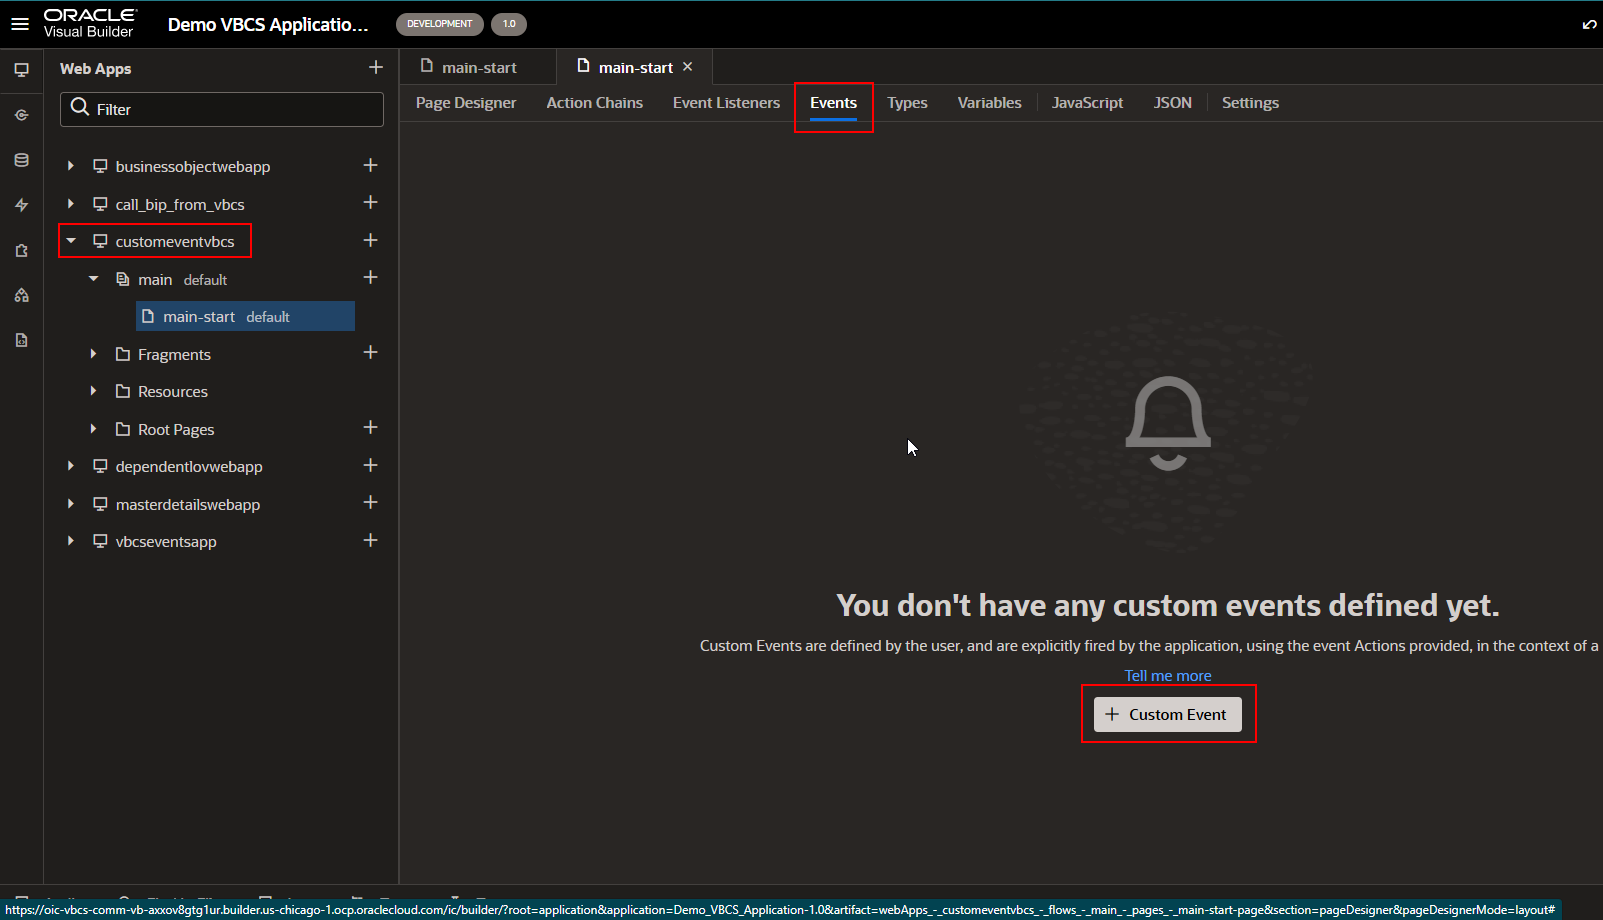Open the Settings tab
Viewport: 1603px width, 920px height.
point(1250,103)
